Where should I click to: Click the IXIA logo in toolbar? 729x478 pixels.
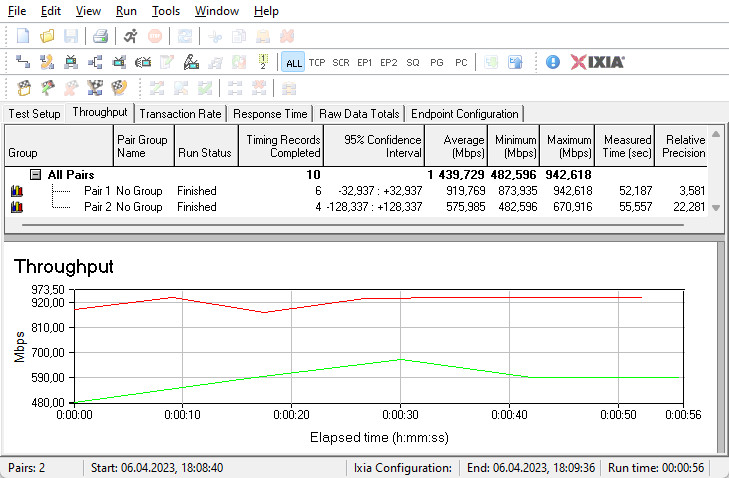598,62
